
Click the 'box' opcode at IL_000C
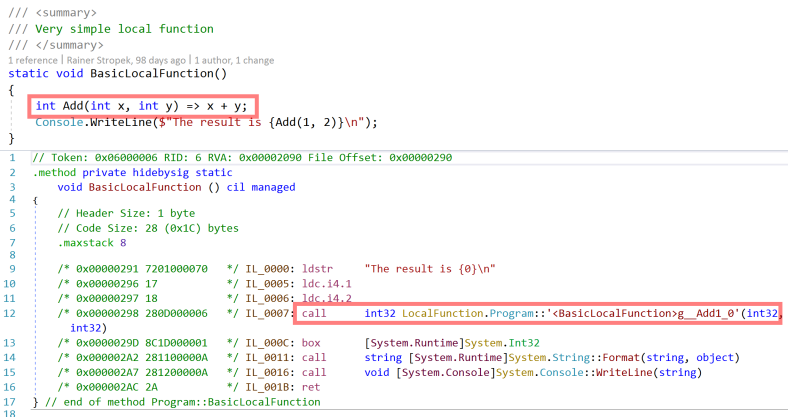[311, 343]
